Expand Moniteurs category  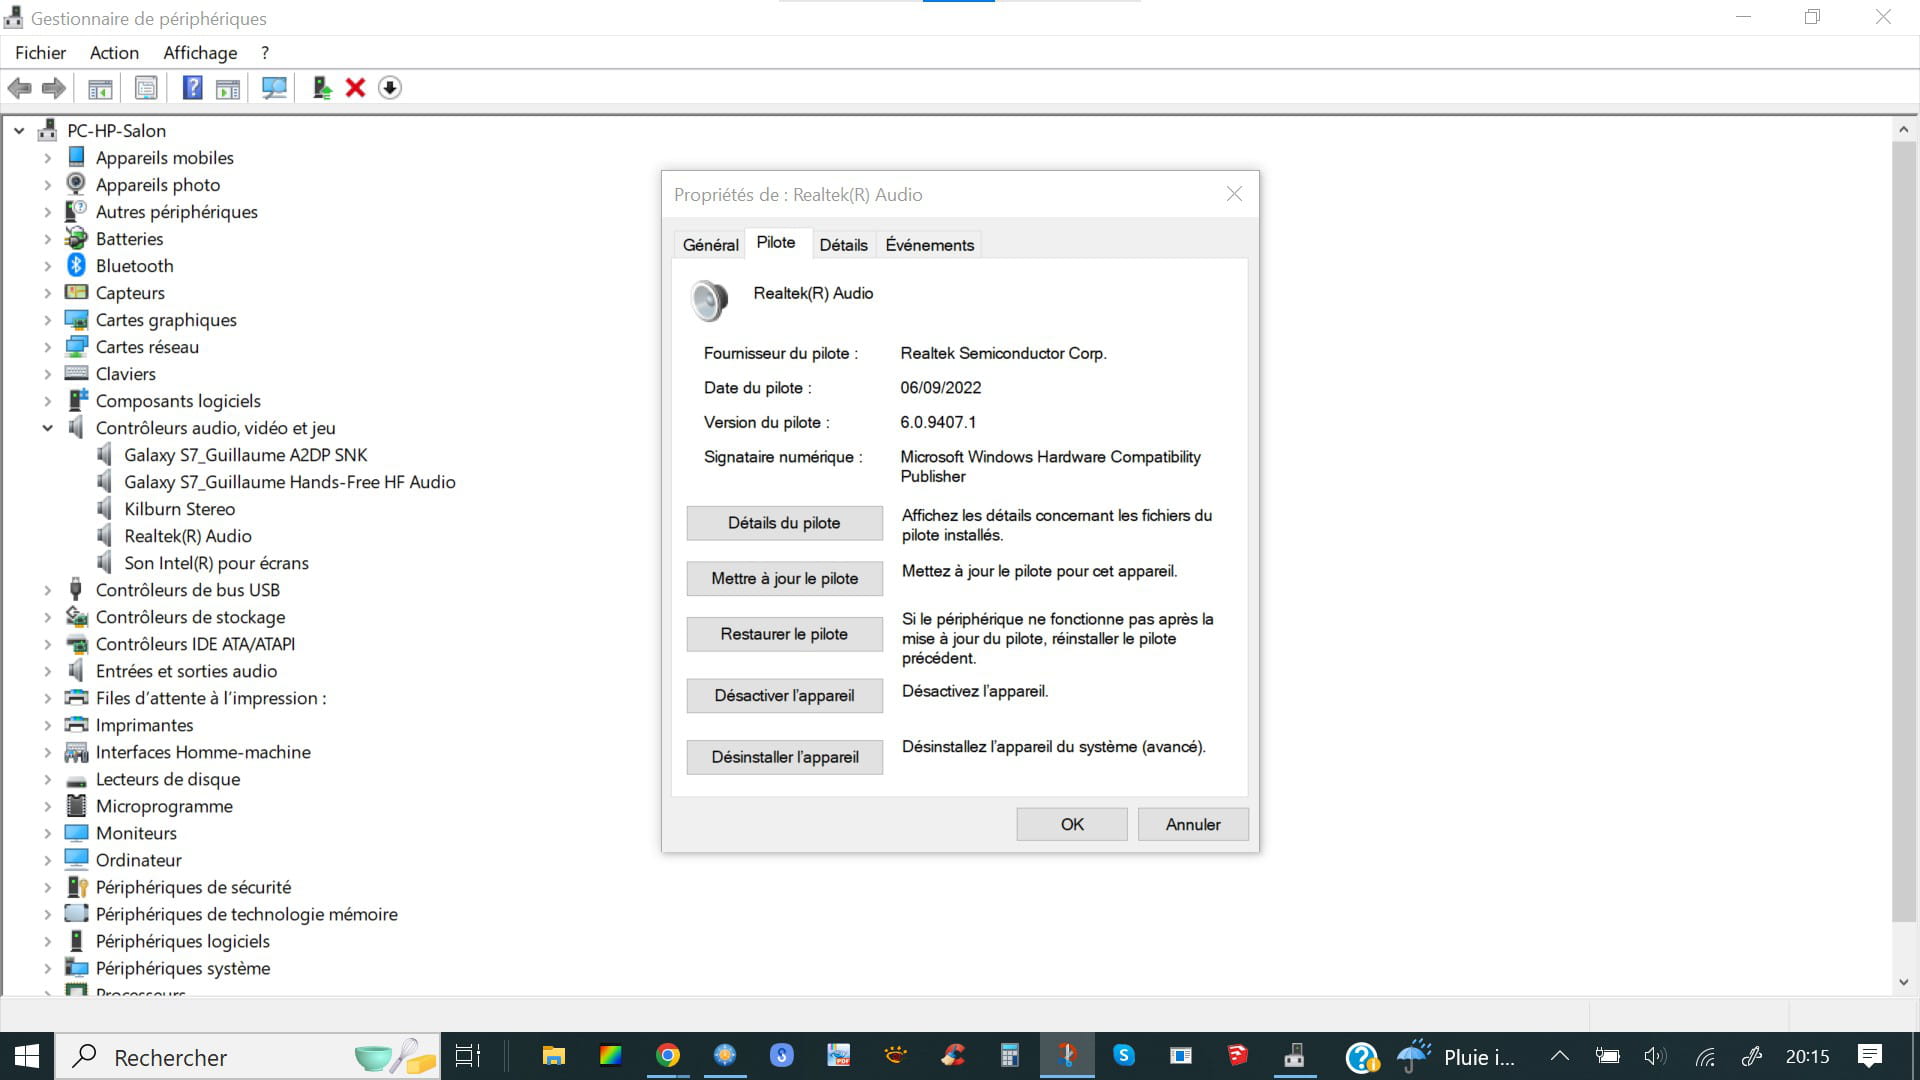(x=47, y=833)
